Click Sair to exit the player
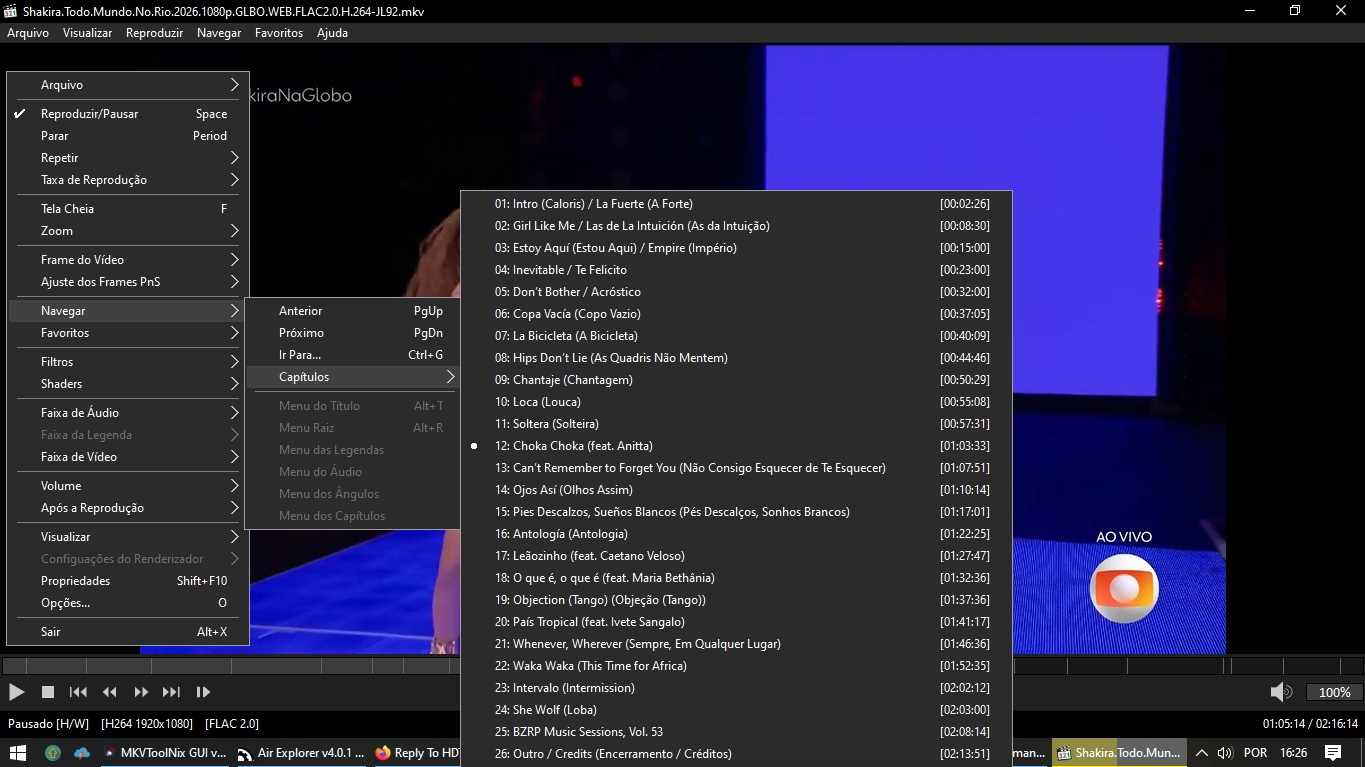1365x767 pixels. point(128,632)
